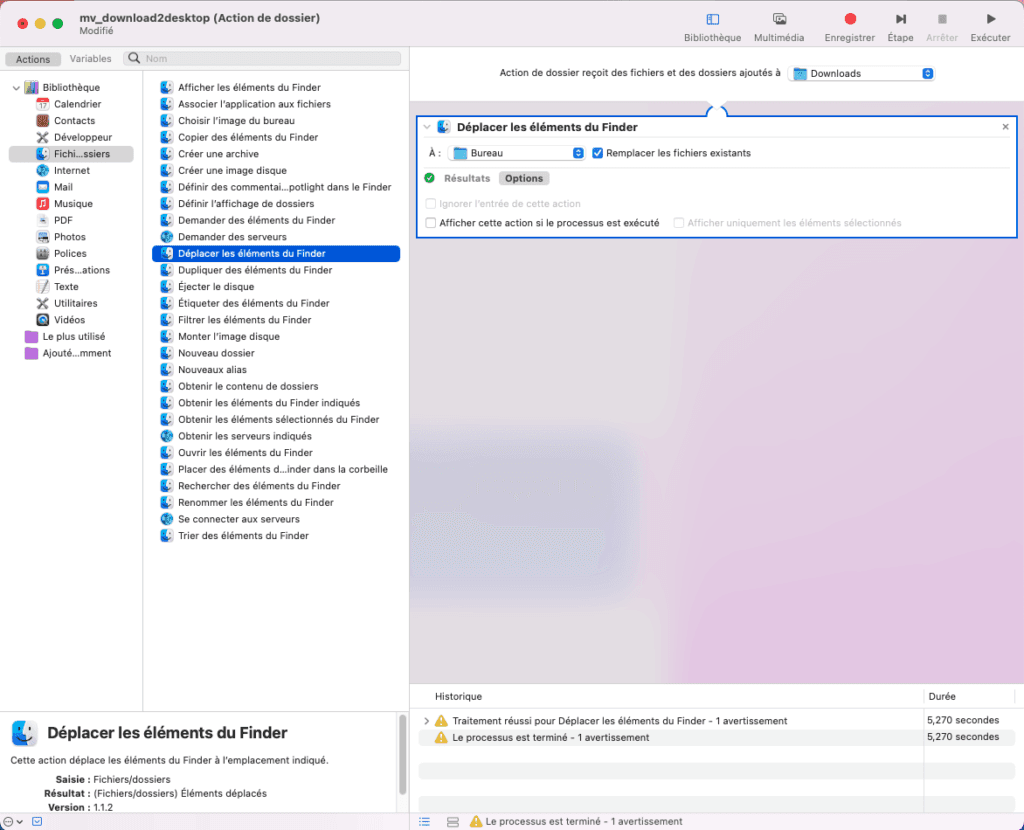The image size is (1024, 830).
Task: Open the Bibliothèque toolbar icon
Action: click(x=712, y=20)
